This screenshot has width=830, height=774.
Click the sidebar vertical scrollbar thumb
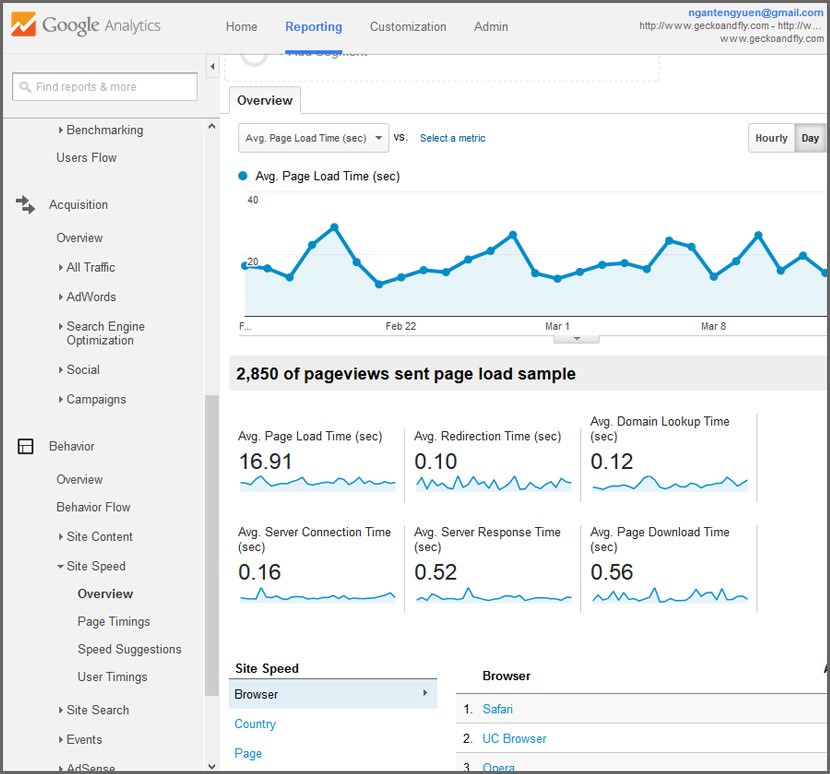211,545
